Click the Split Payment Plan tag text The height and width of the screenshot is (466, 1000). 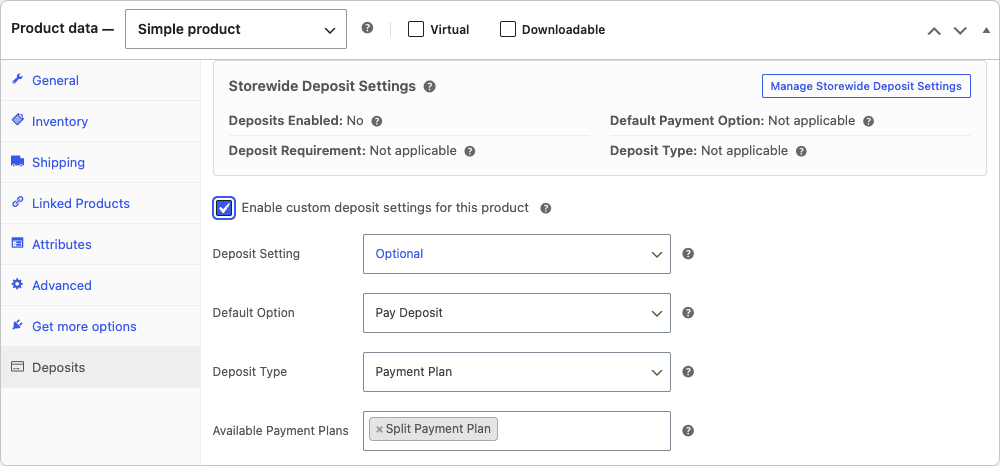[x=438, y=429]
